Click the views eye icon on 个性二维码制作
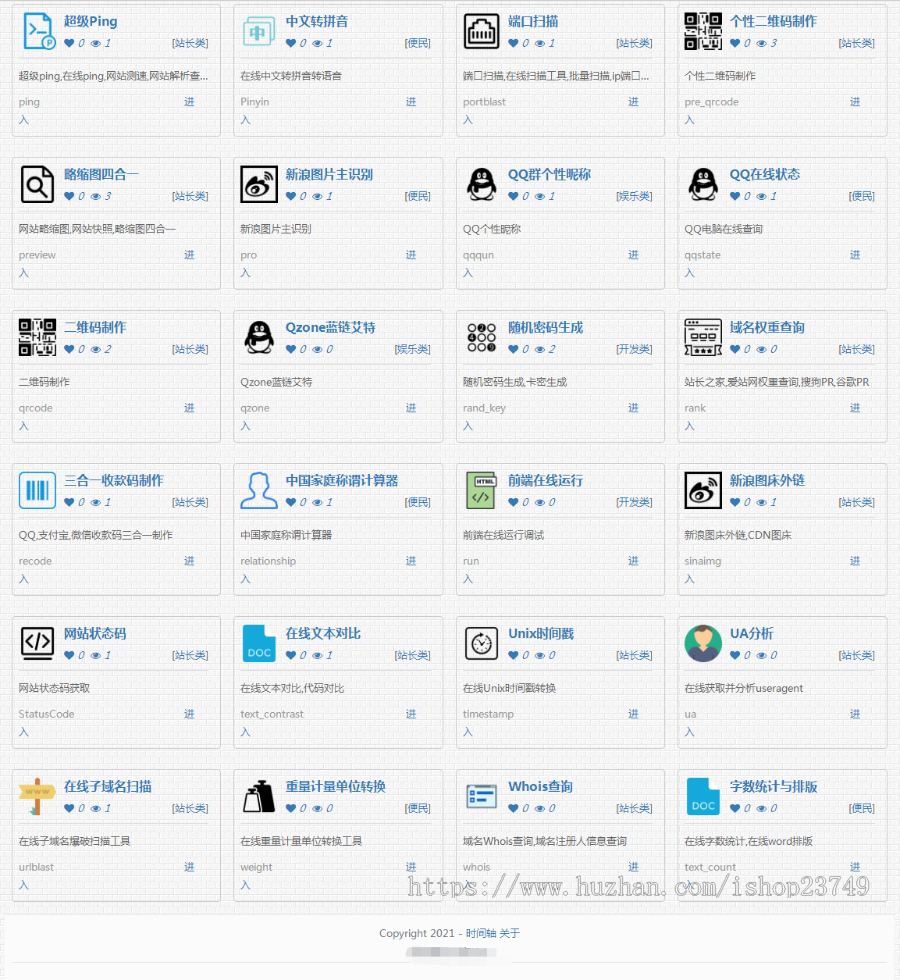The image size is (900, 980). 761,43
